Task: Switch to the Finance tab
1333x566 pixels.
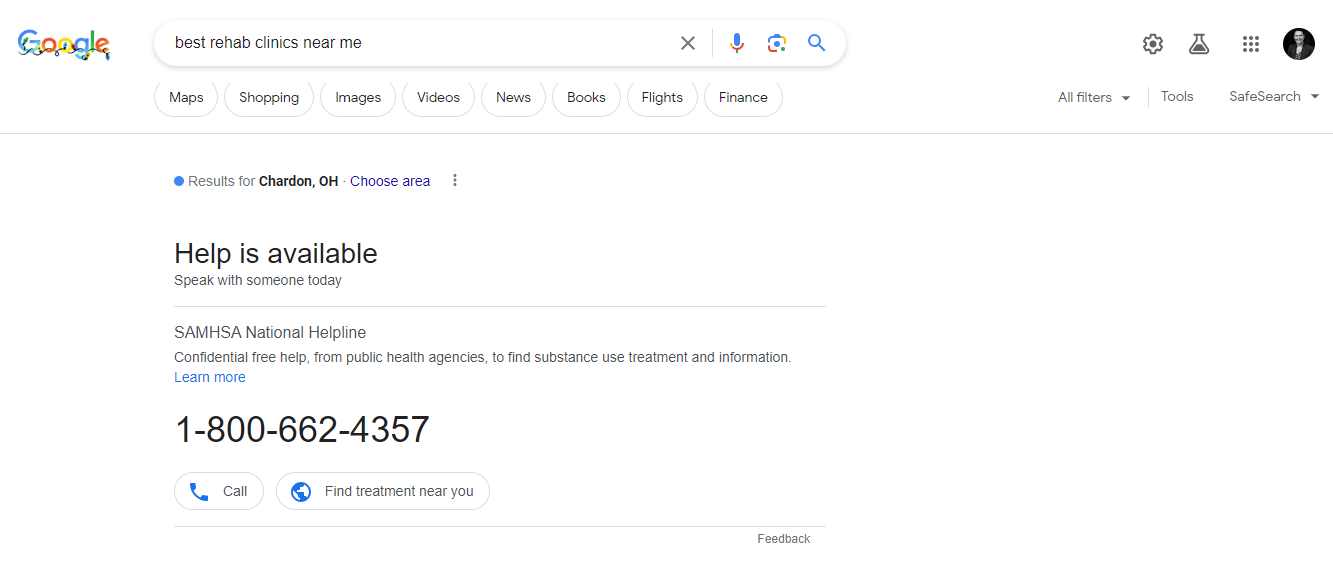Action: tap(743, 97)
